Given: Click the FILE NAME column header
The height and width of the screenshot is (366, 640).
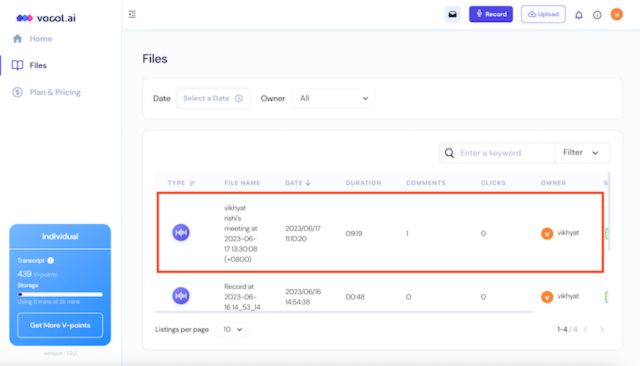Looking at the screenshot, I should click(x=242, y=183).
